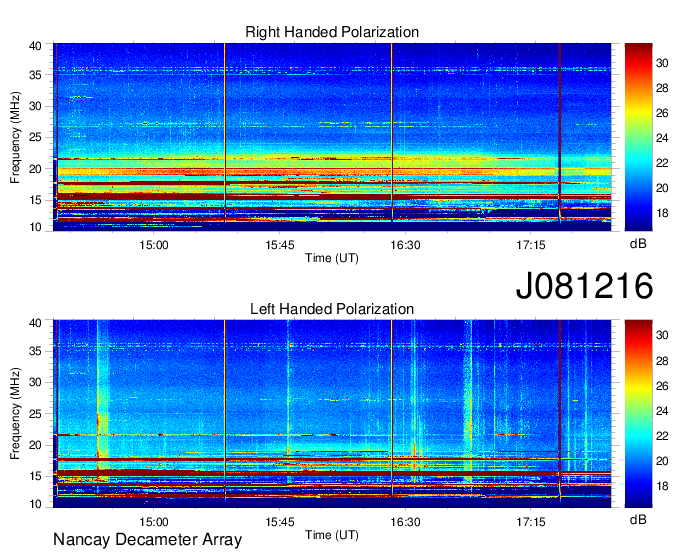Click the 15:45 tick label on bottom plot
Image resolution: width=680 pixels, height=552 pixels.
(x=280, y=522)
